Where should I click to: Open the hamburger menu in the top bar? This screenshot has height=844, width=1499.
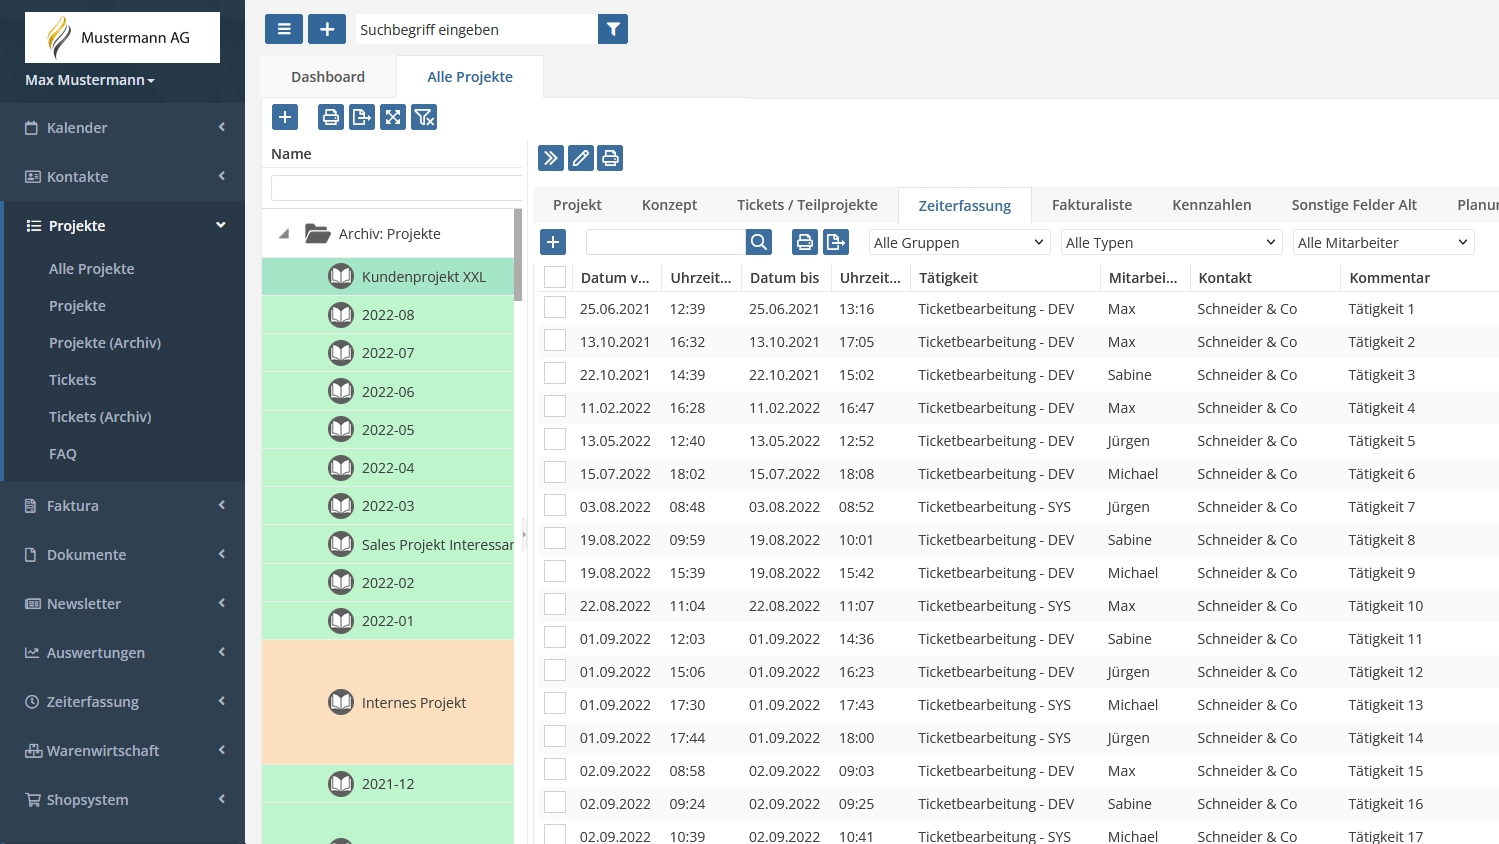[x=284, y=29]
